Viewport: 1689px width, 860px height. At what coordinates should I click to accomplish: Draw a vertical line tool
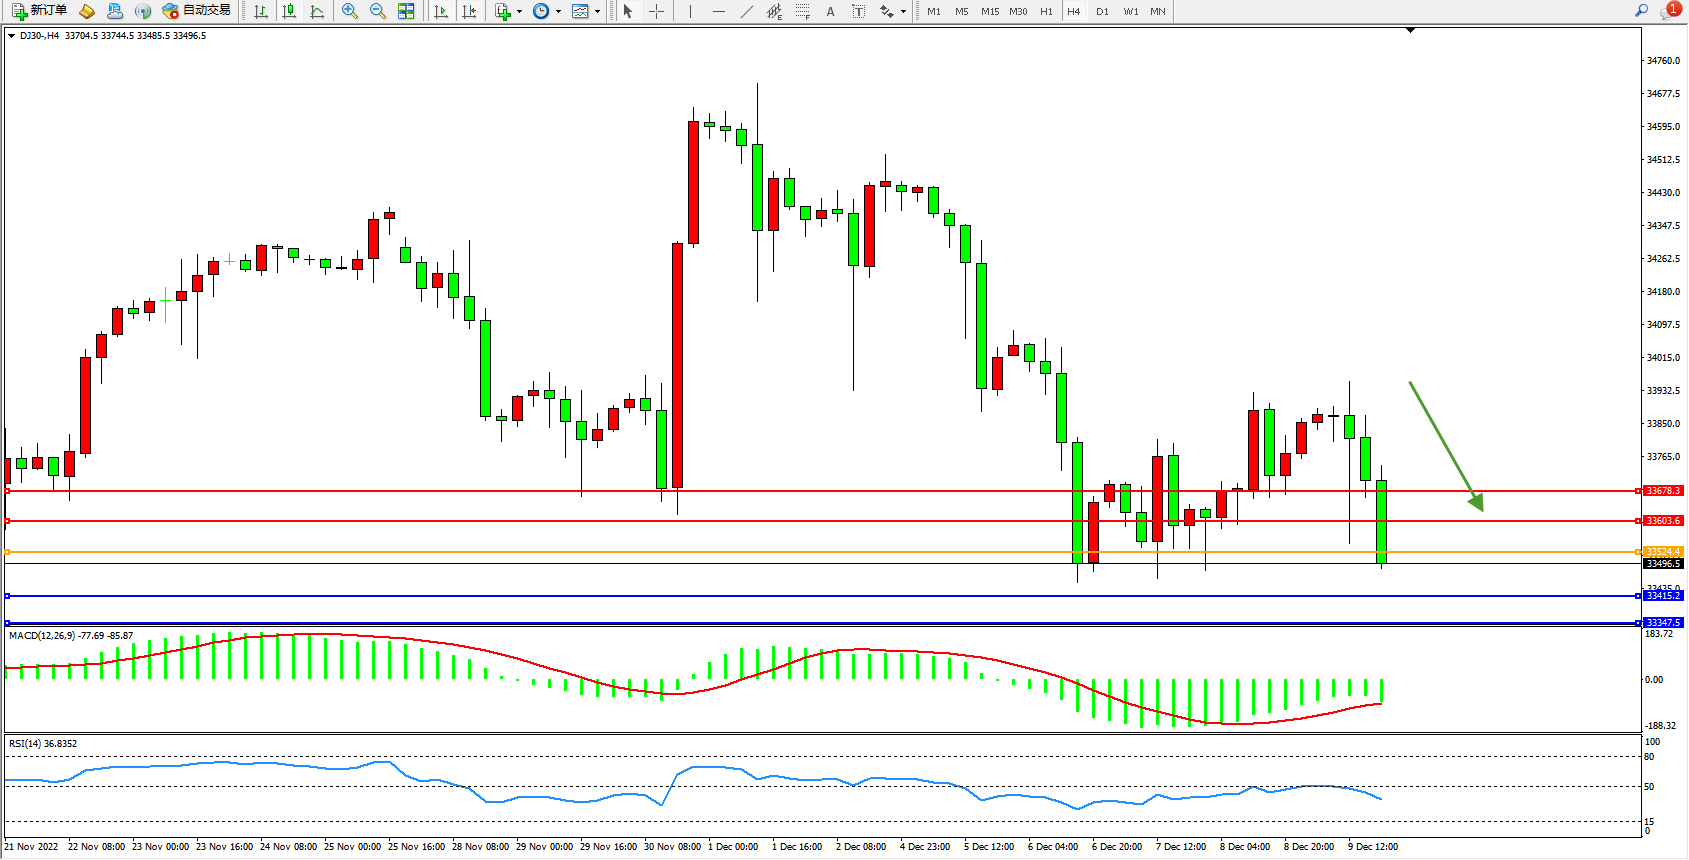click(690, 11)
